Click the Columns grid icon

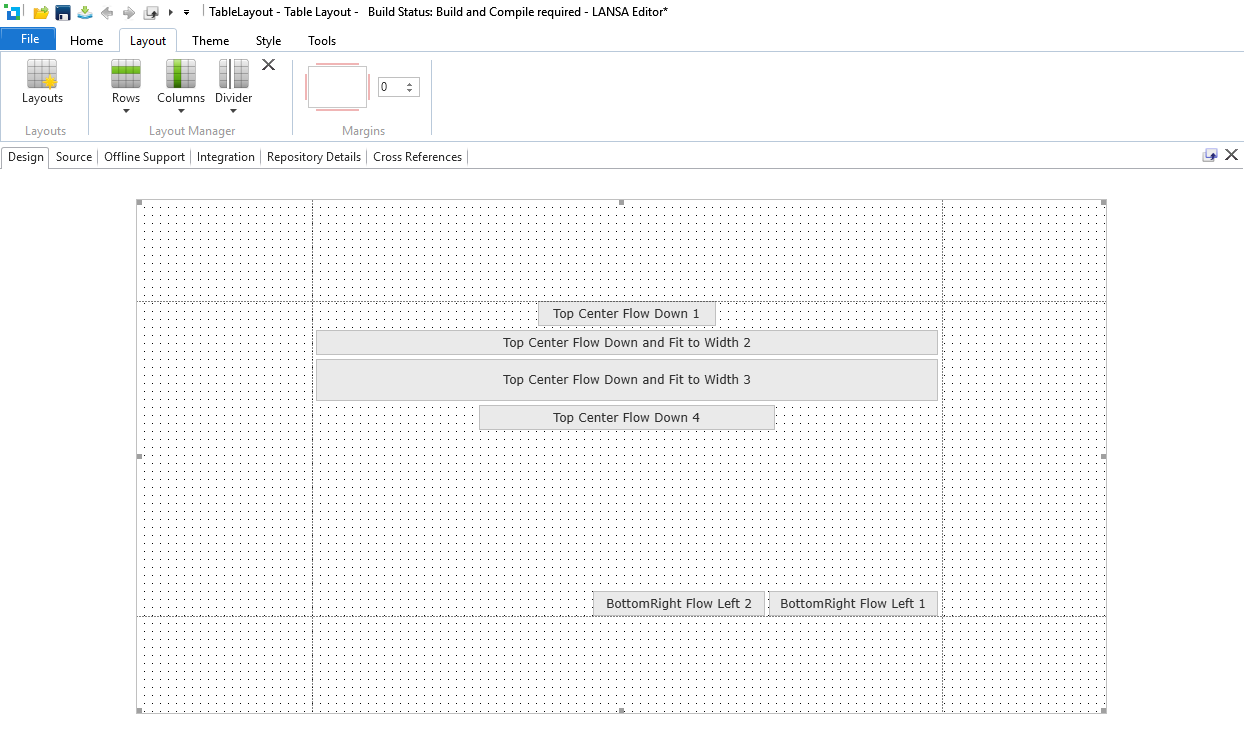(181, 74)
